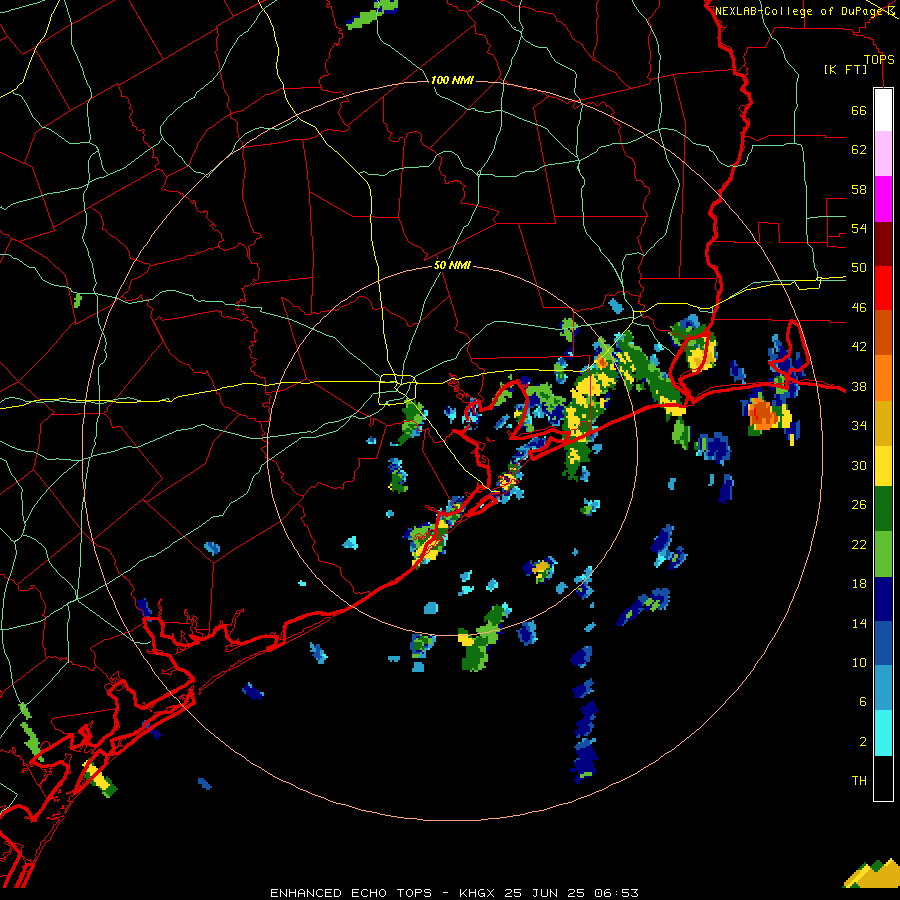Click the 2 value on the legend
Viewport: 900px width, 900px height.
click(x=863, y=742)
